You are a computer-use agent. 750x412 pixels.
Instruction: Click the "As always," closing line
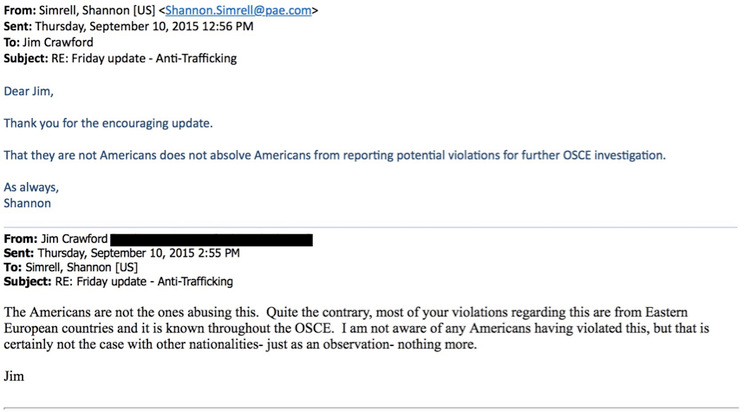pos(31,187)
